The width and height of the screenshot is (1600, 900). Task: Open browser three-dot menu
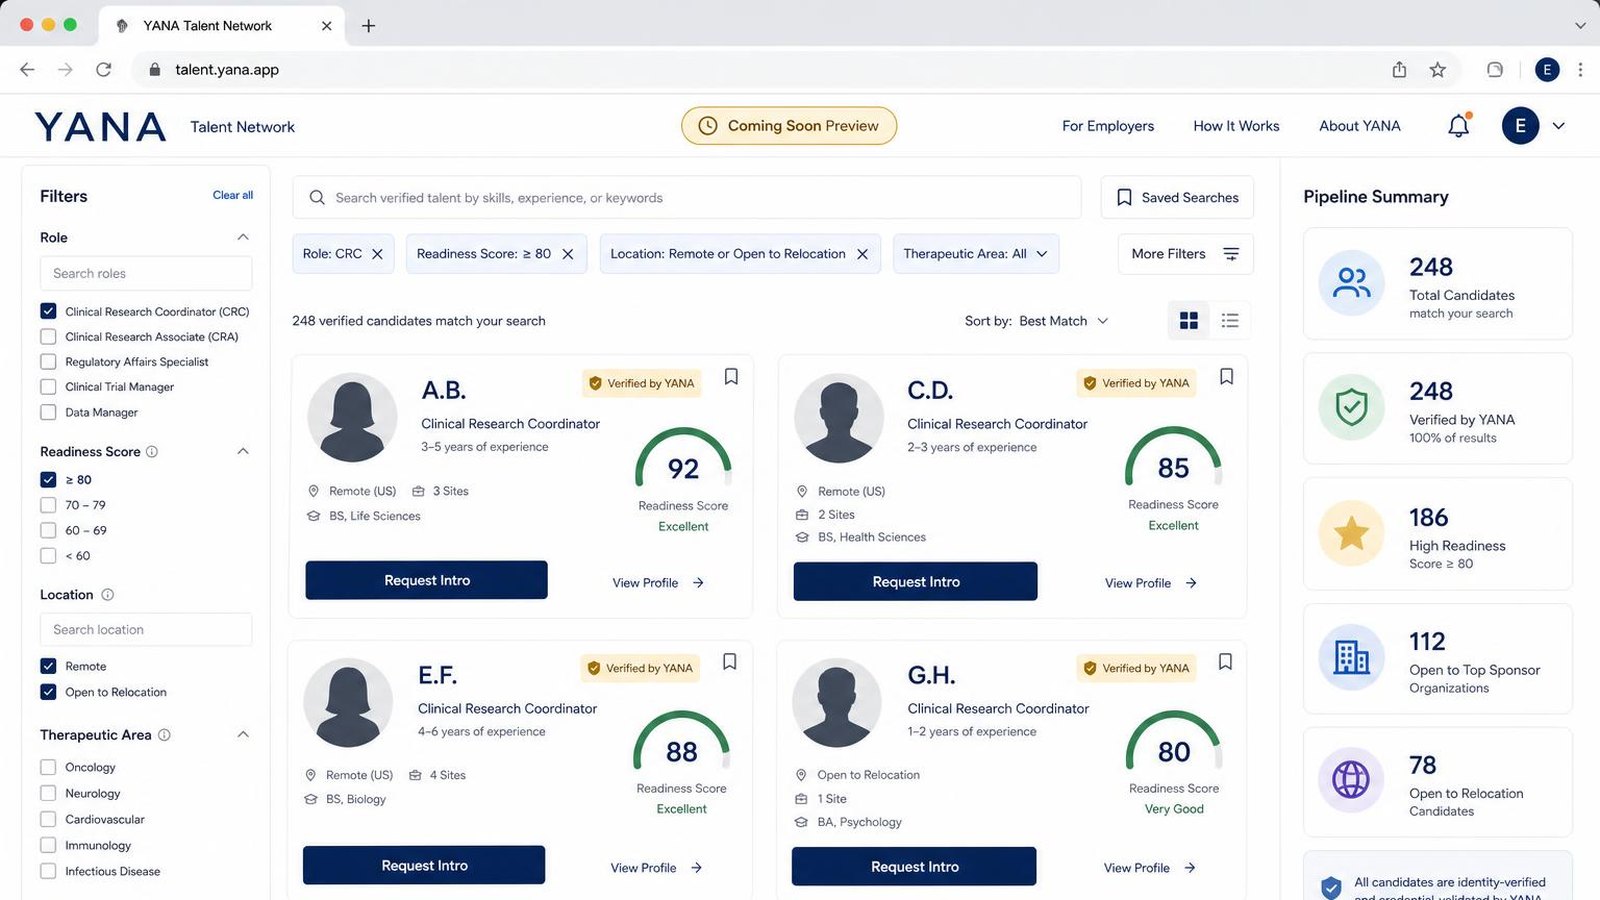point(1580,69)
